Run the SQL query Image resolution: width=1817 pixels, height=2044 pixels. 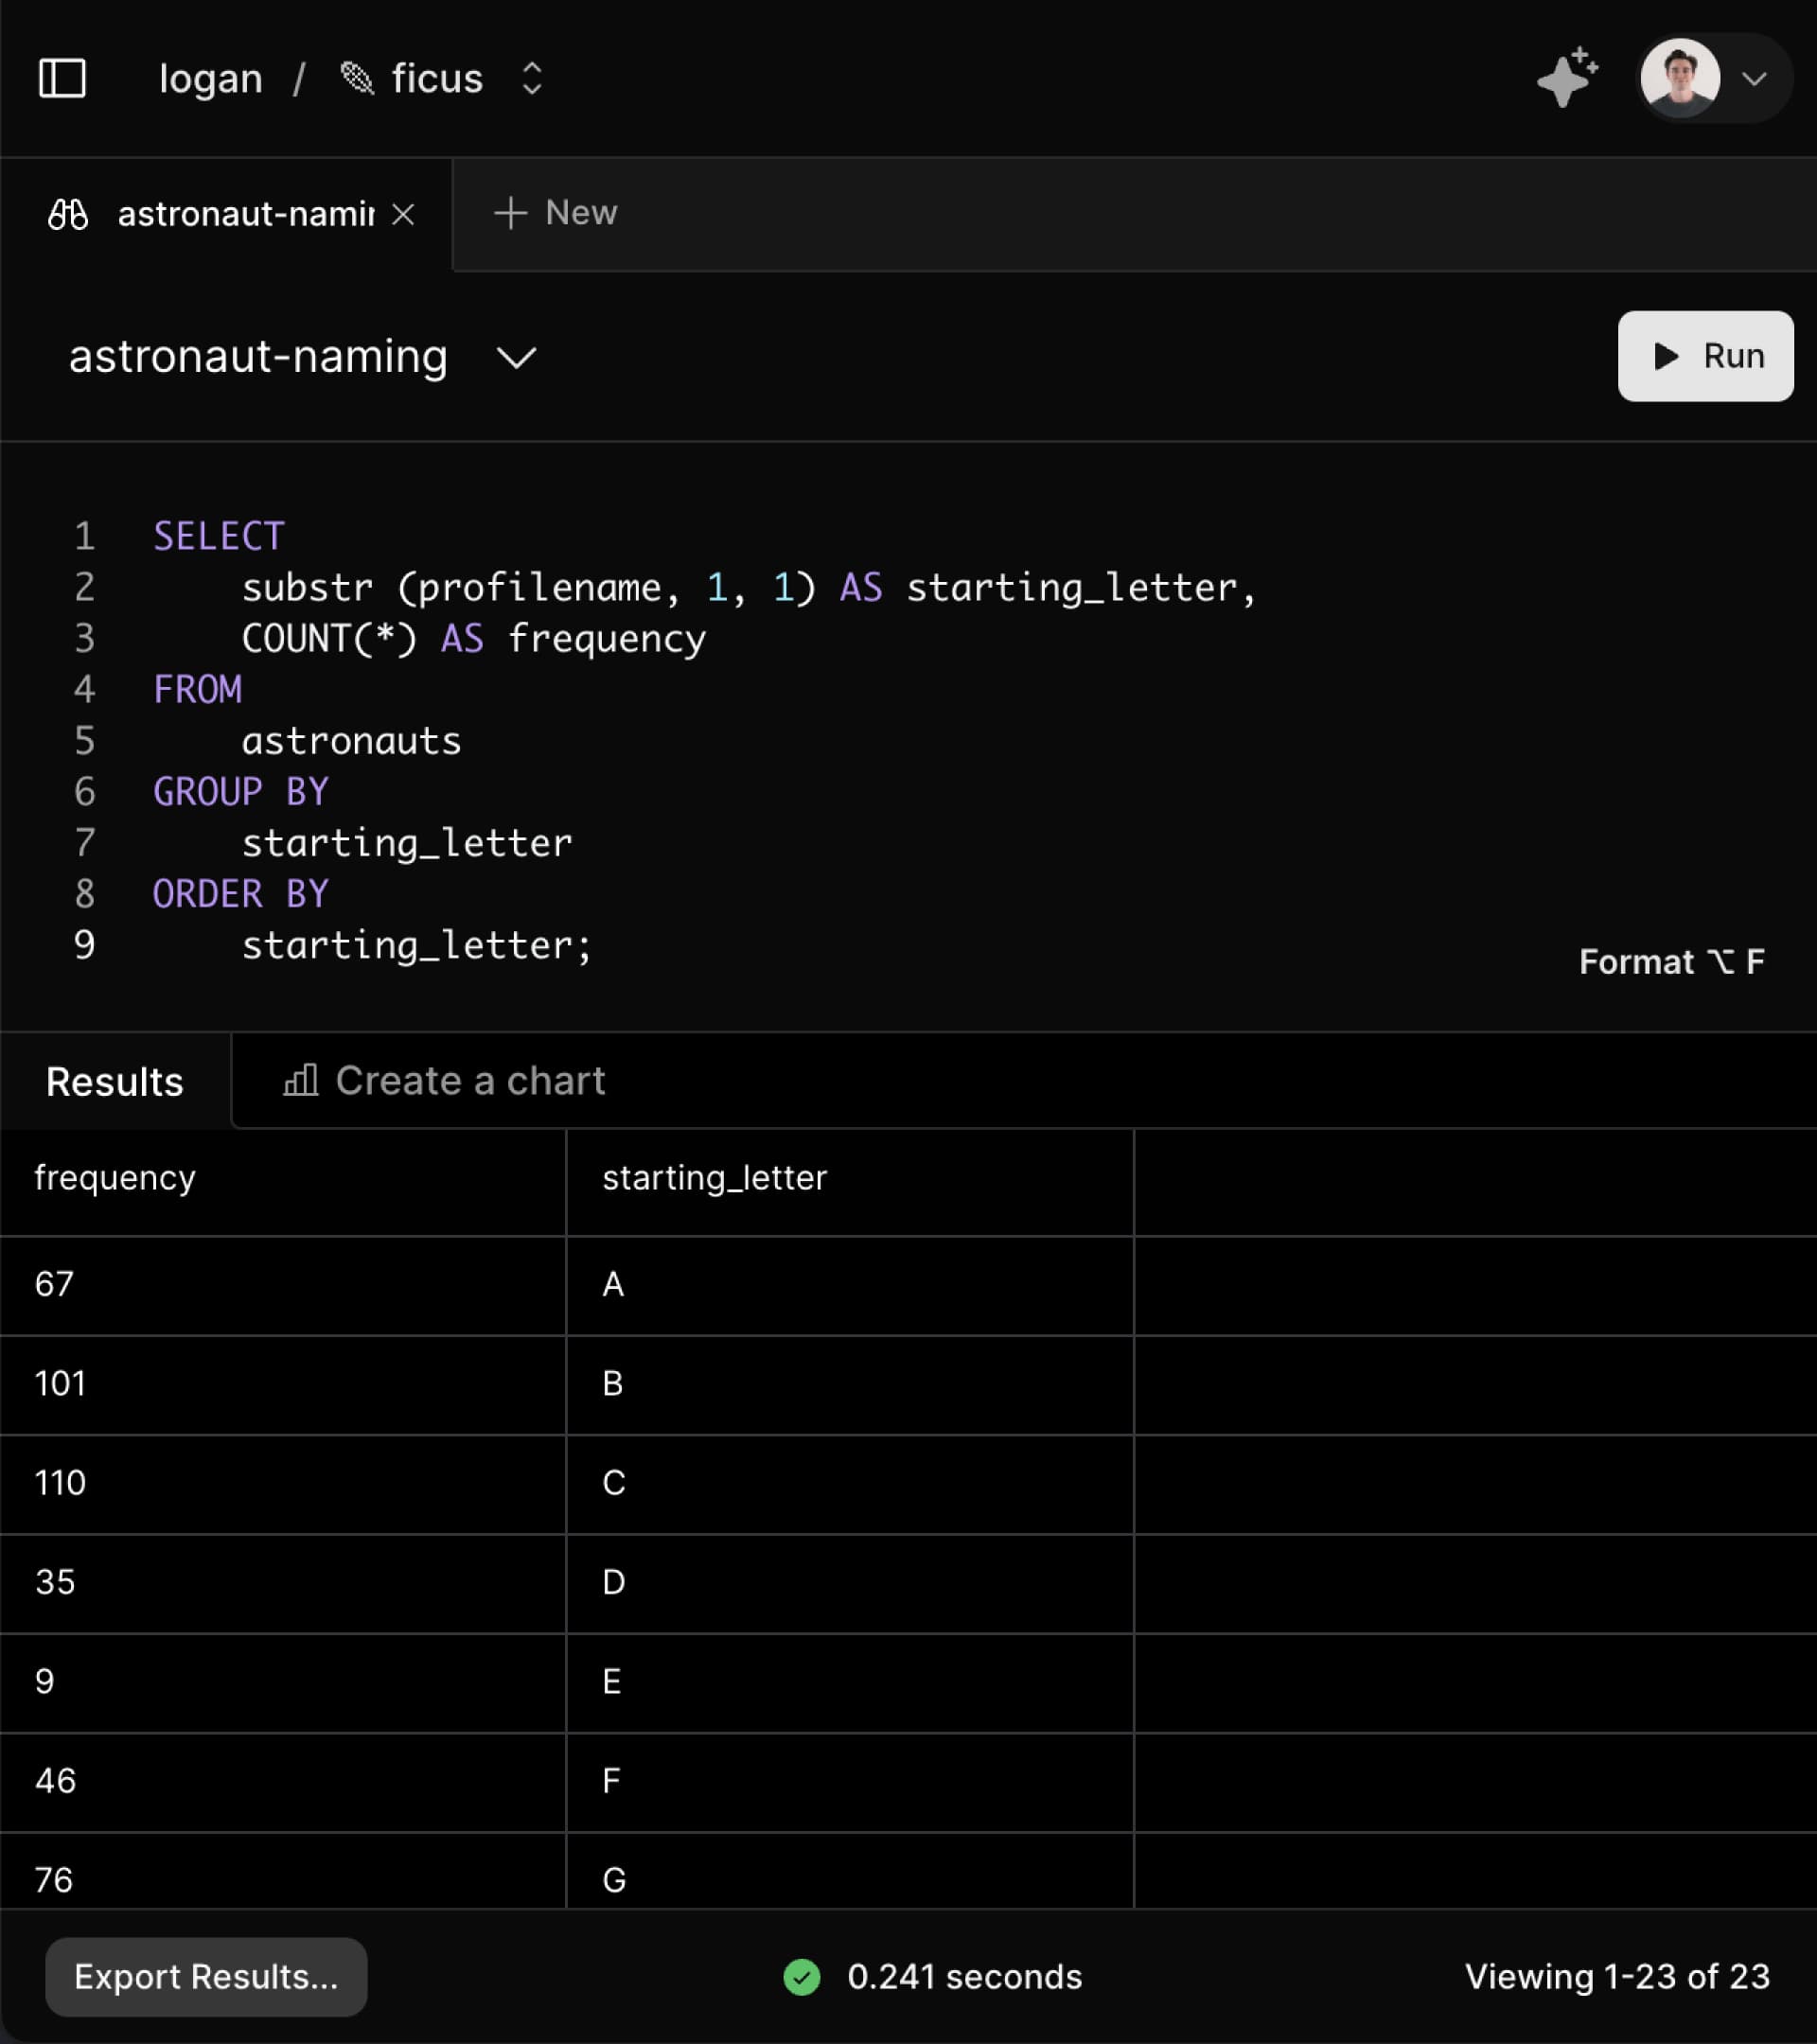pos(1705,356)
